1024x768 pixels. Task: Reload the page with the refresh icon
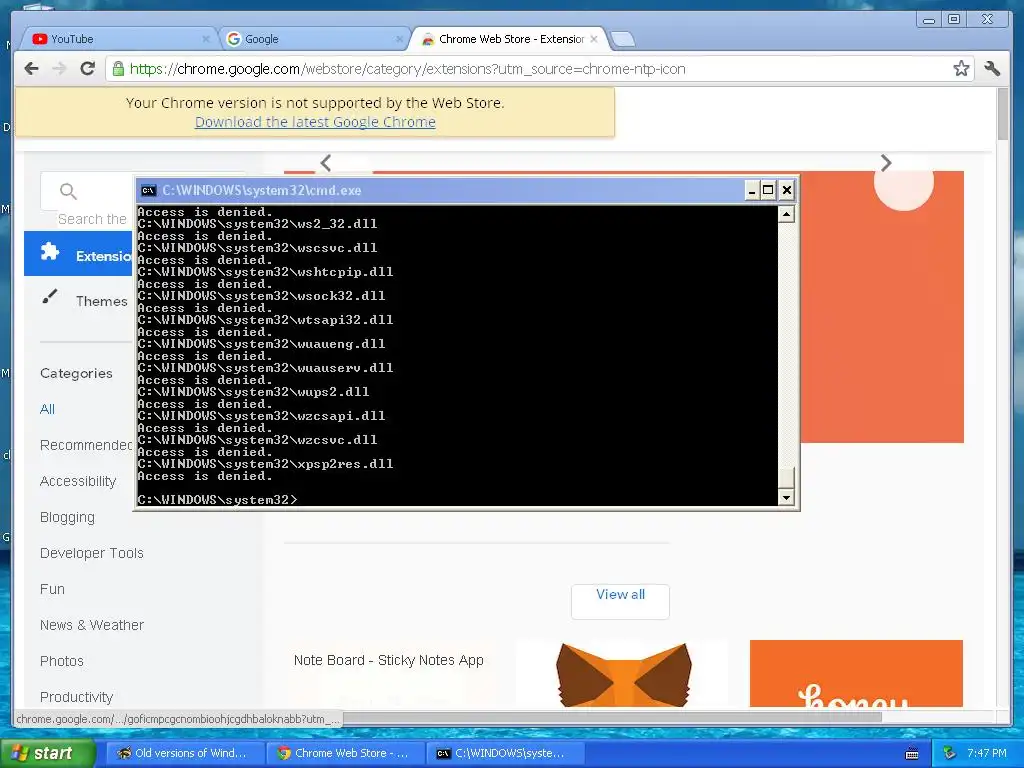coord(88,69)
